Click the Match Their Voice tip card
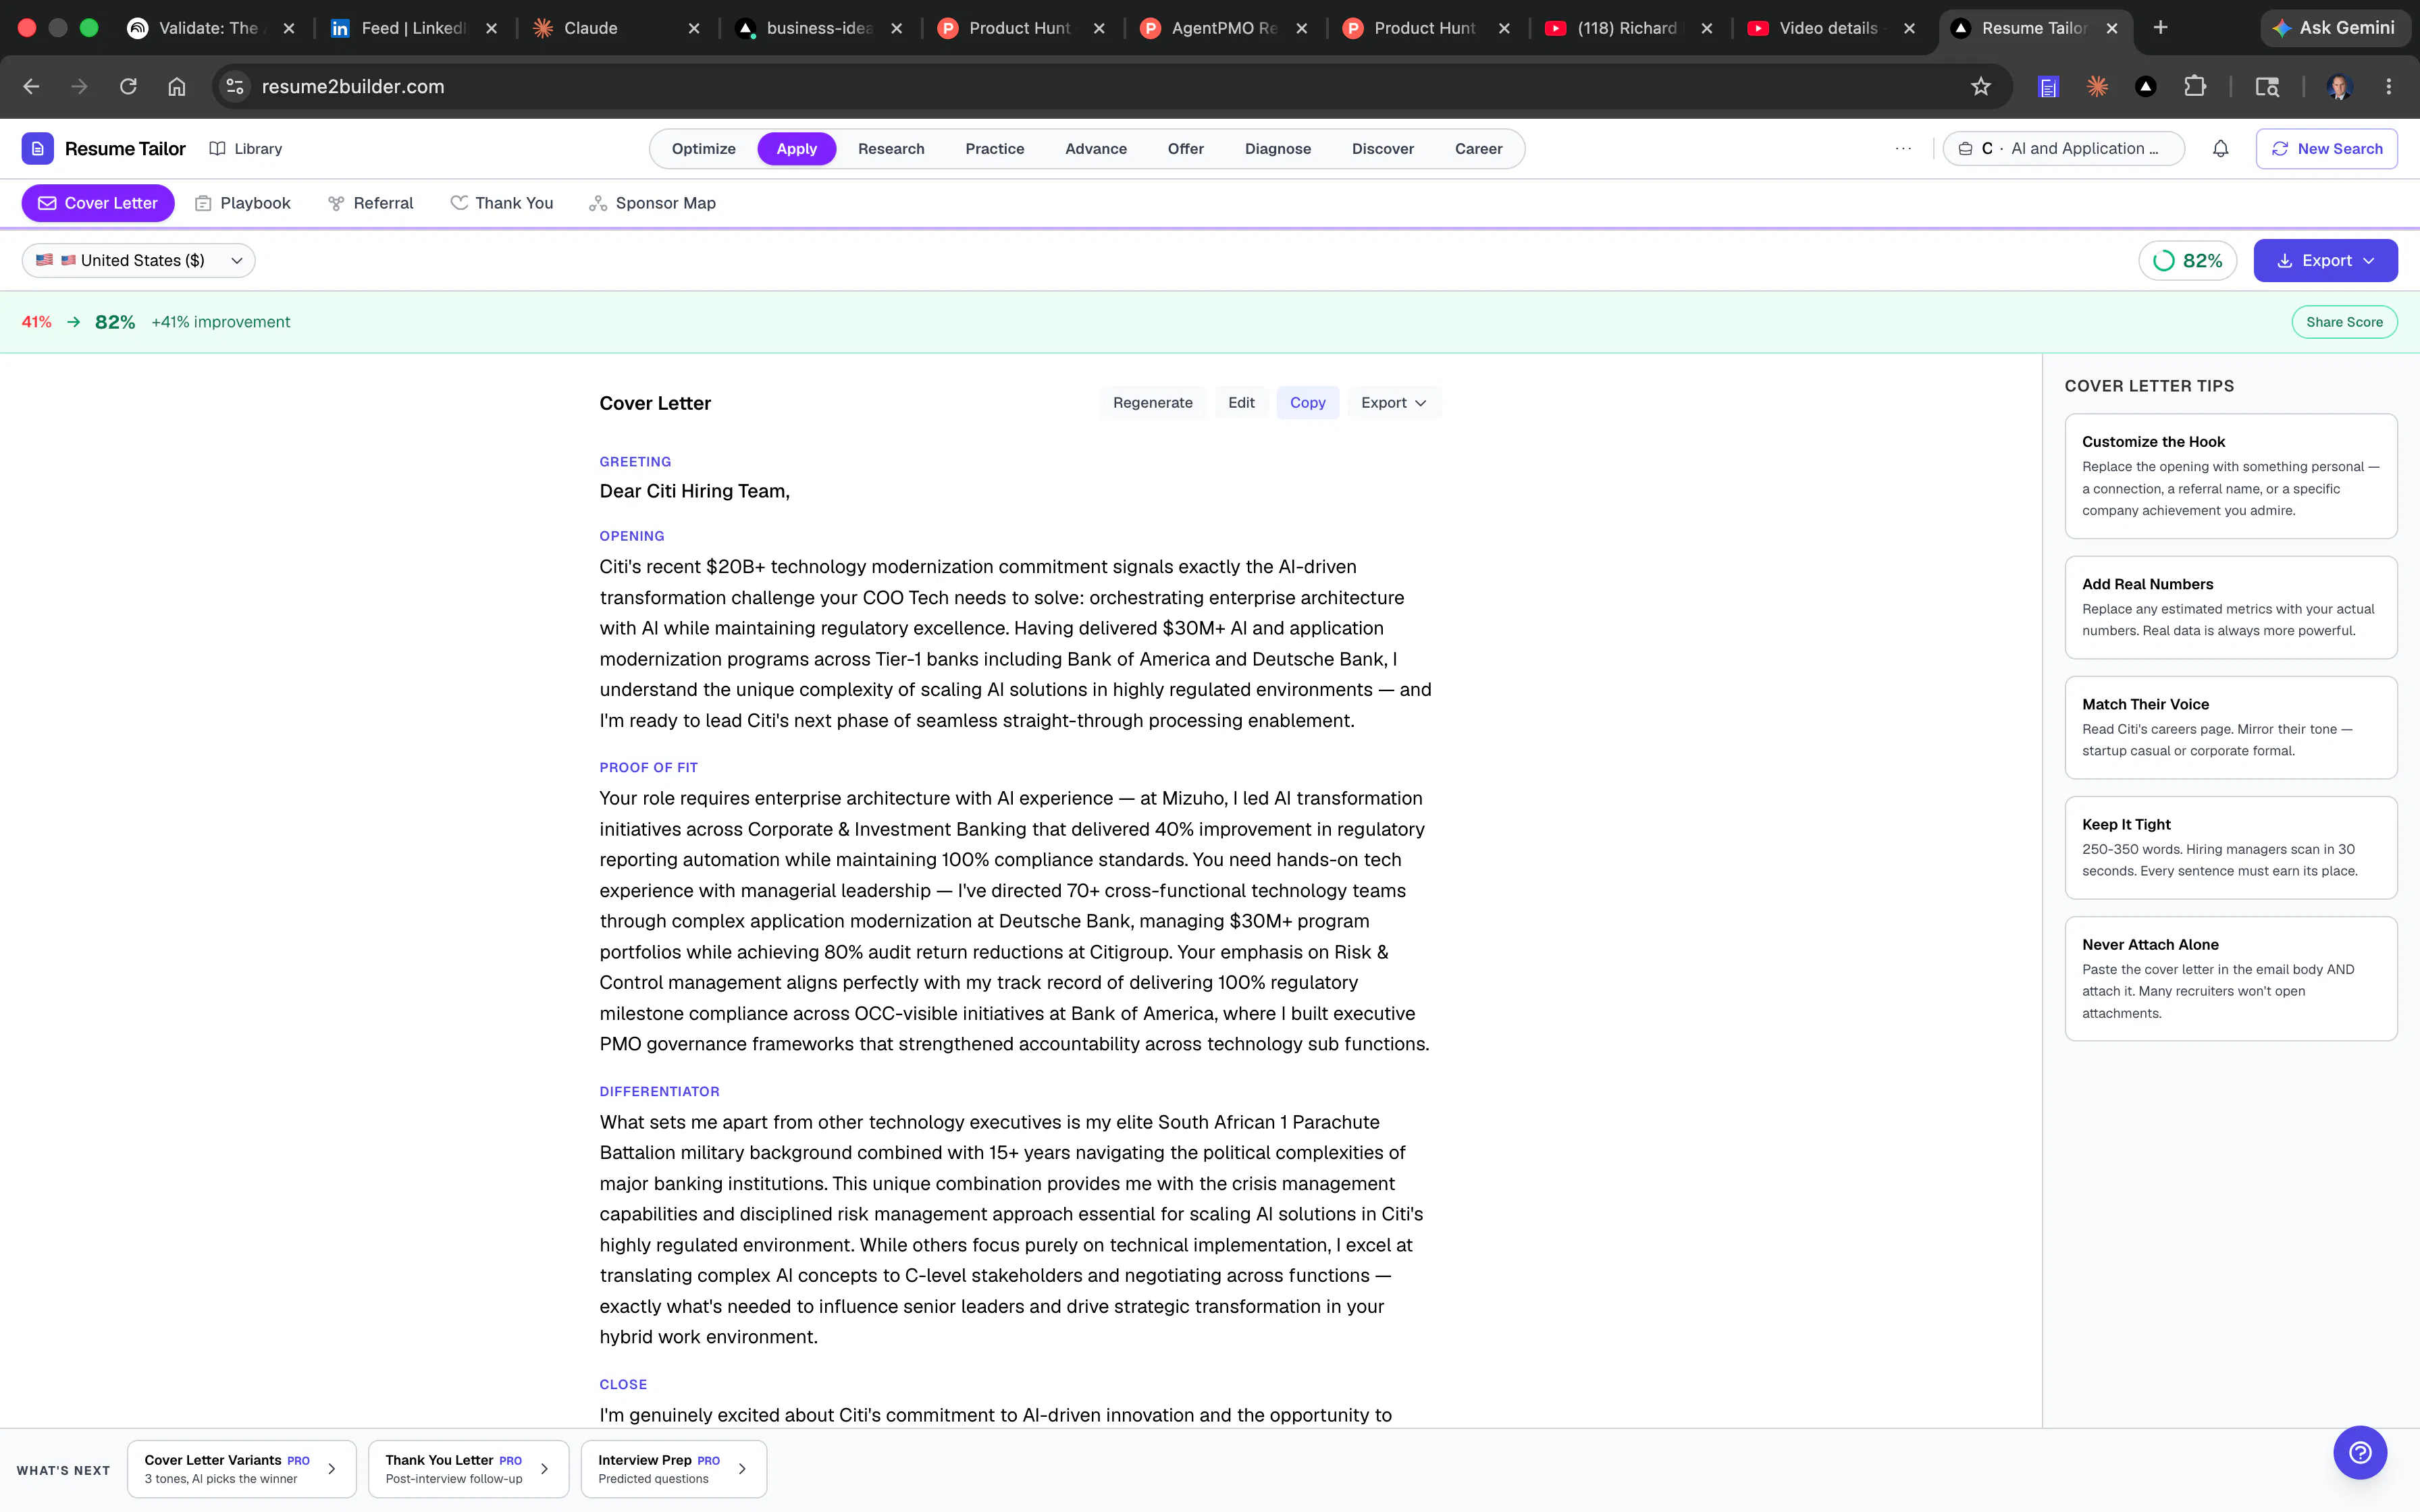This screenshot has height=1512, width=2420. [2231, 727]
